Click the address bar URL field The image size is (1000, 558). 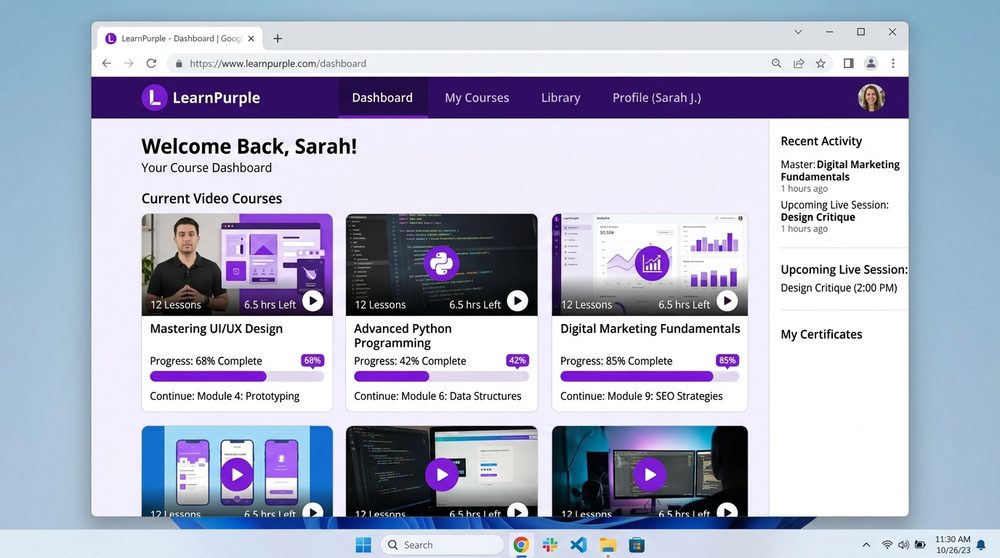(x=469, y=63)
